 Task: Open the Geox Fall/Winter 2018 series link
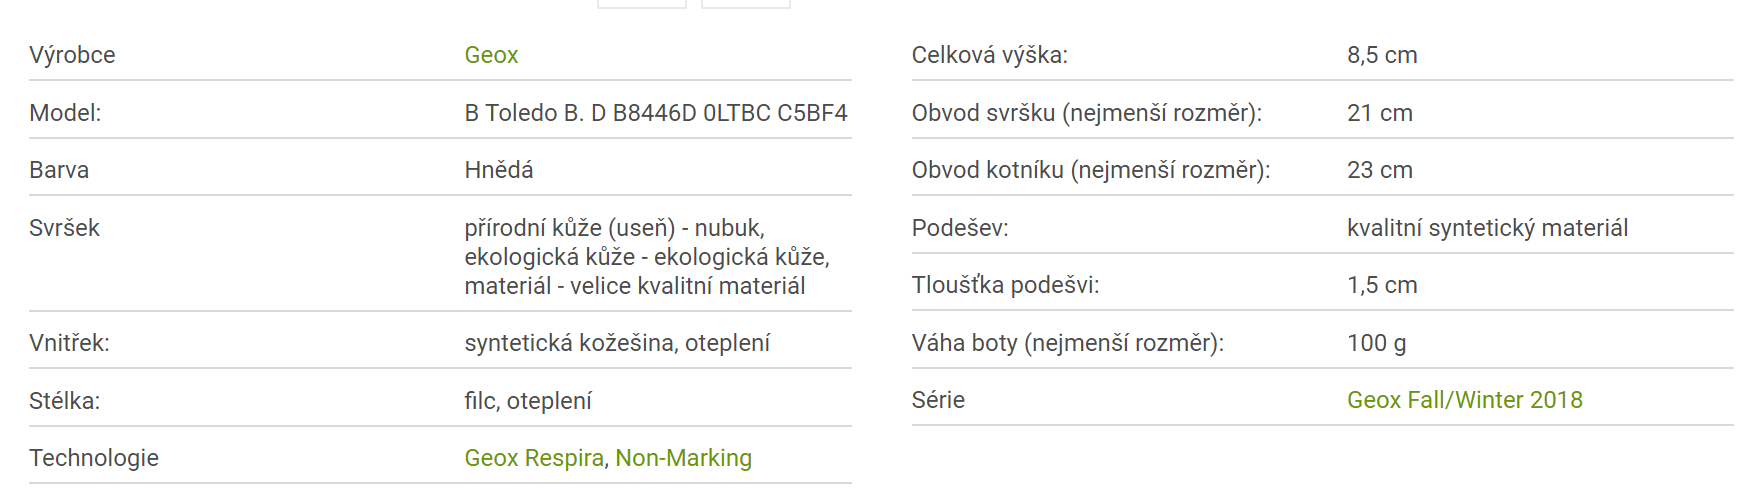point(1464,400)
